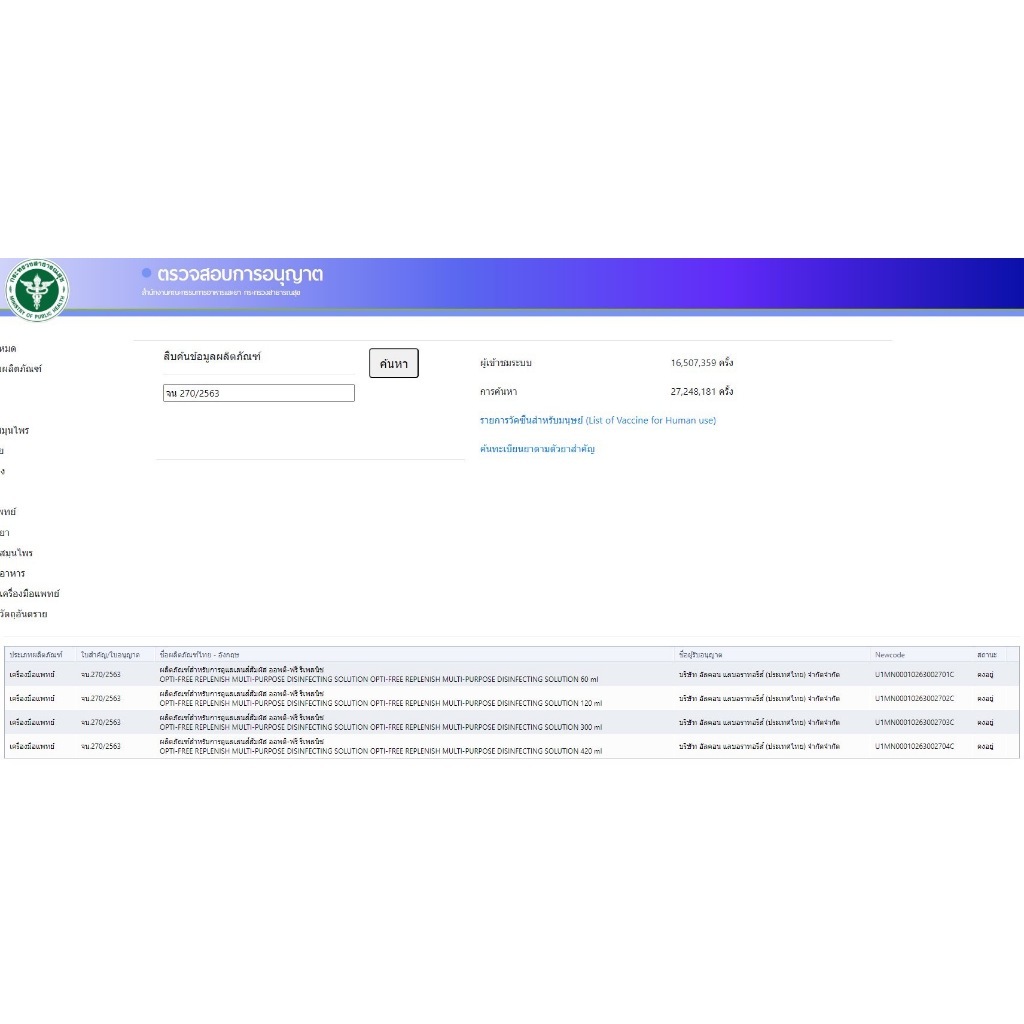1024x1024 pixels.
Task: Open the OPTI-FREE REPLENISH 300 ml product row
Action: click(x=512, y=722)
